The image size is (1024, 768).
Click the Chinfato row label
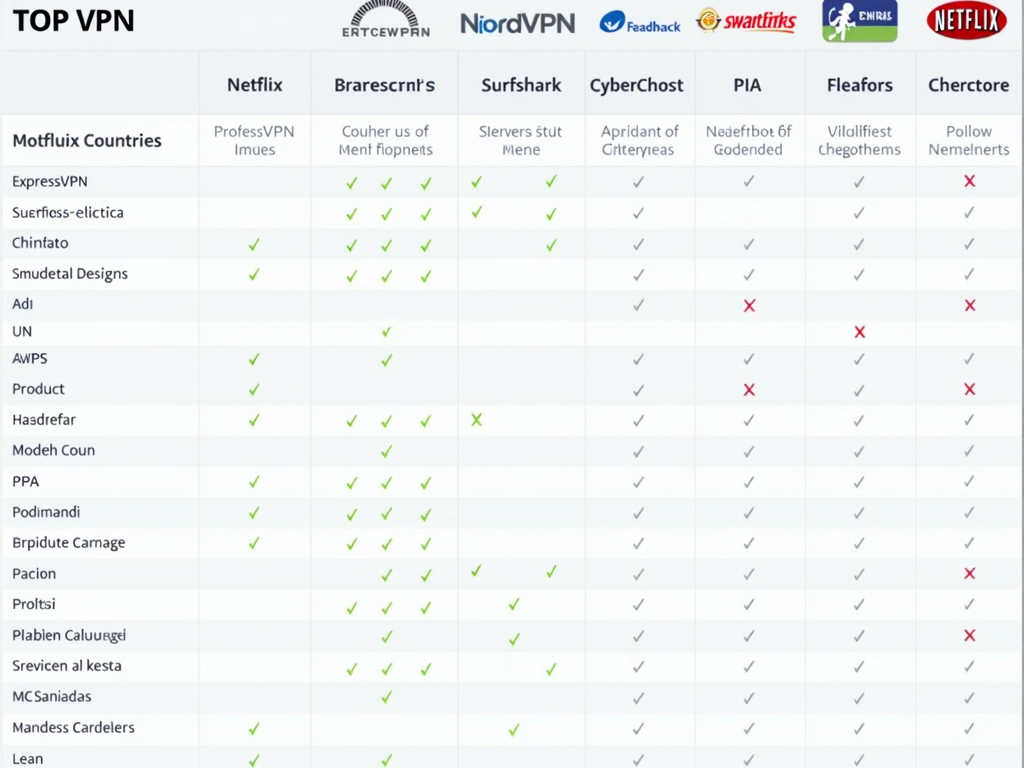40,243
